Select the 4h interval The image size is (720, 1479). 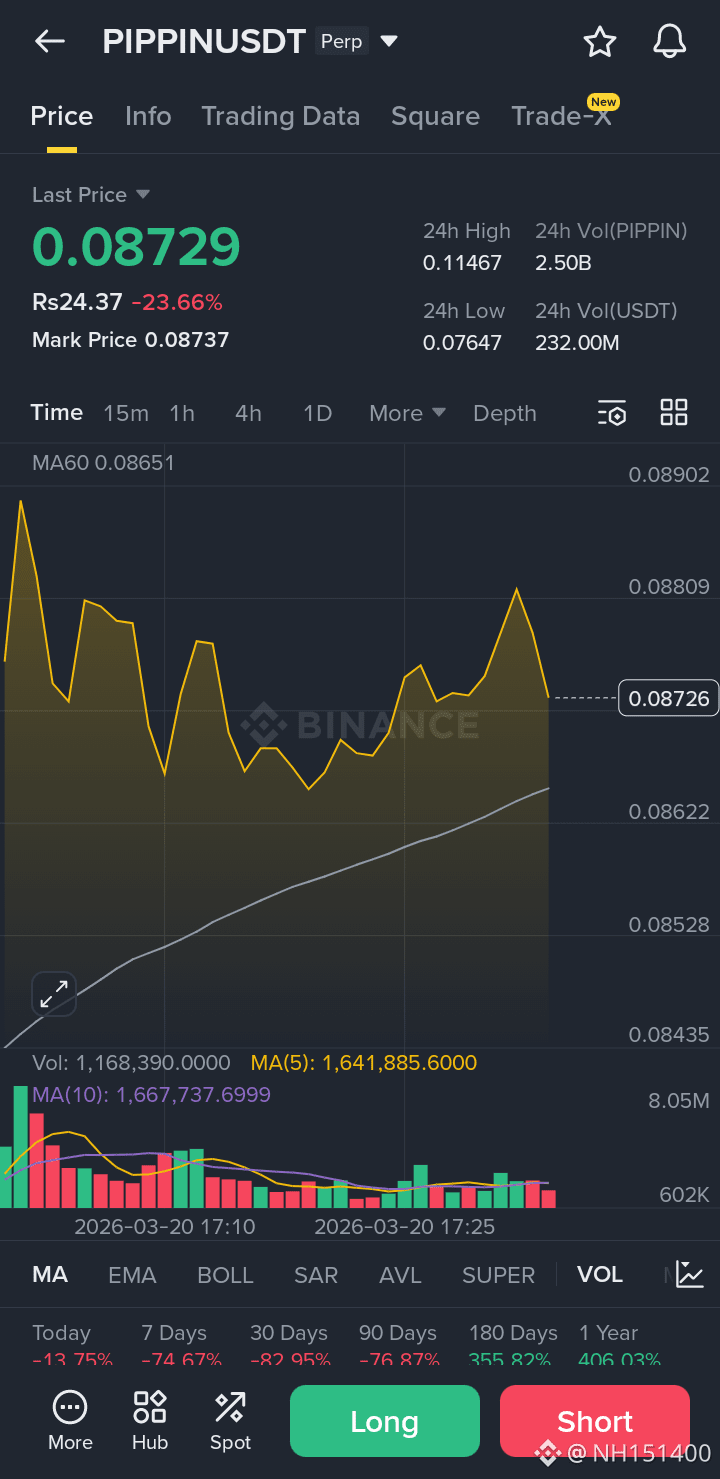pos(248,413)
